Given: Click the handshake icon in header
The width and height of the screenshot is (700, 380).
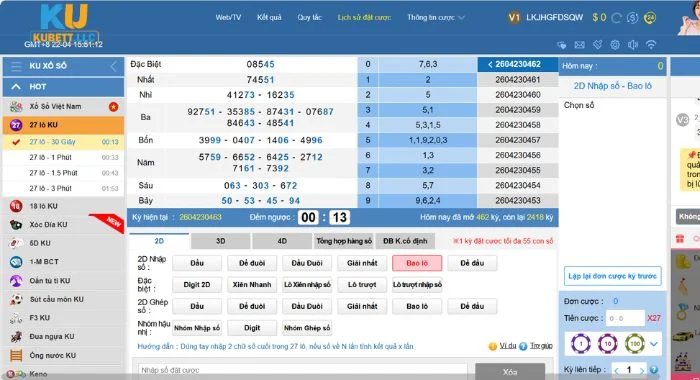Looking at the screenshot, I should (x=562, y=45).
